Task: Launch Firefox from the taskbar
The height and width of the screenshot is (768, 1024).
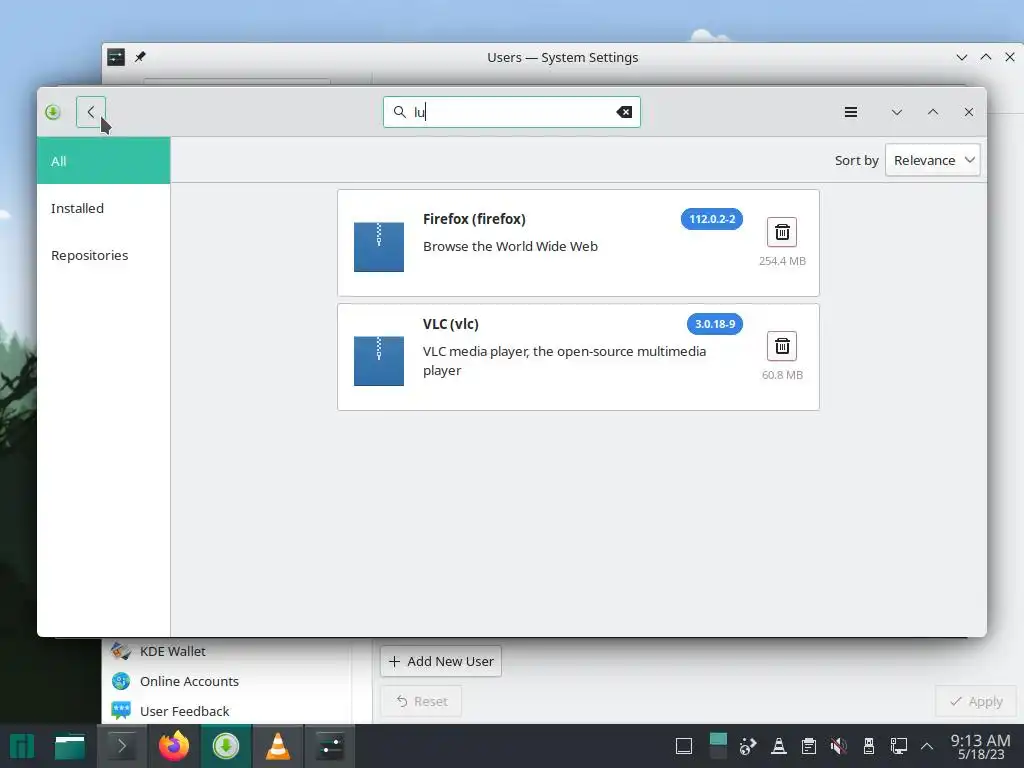Action: (174, 746)
